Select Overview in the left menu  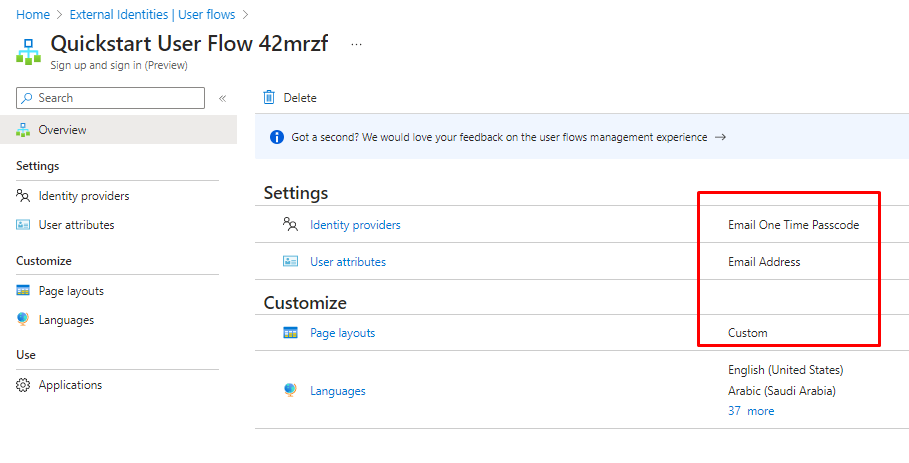click(62, 130)
